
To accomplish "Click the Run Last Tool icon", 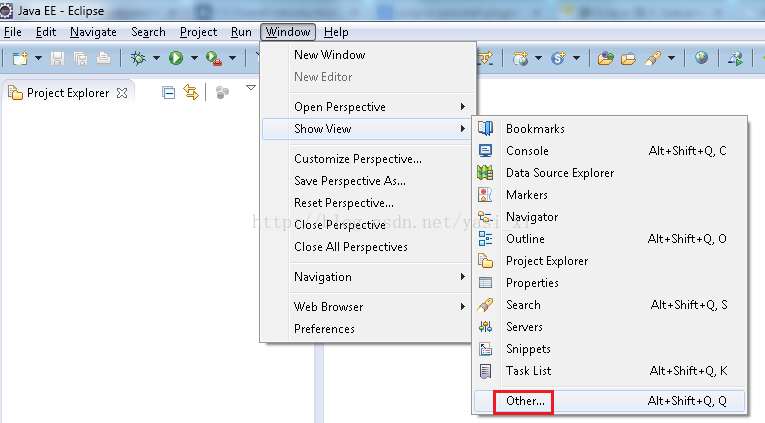I will coord(214,59).
